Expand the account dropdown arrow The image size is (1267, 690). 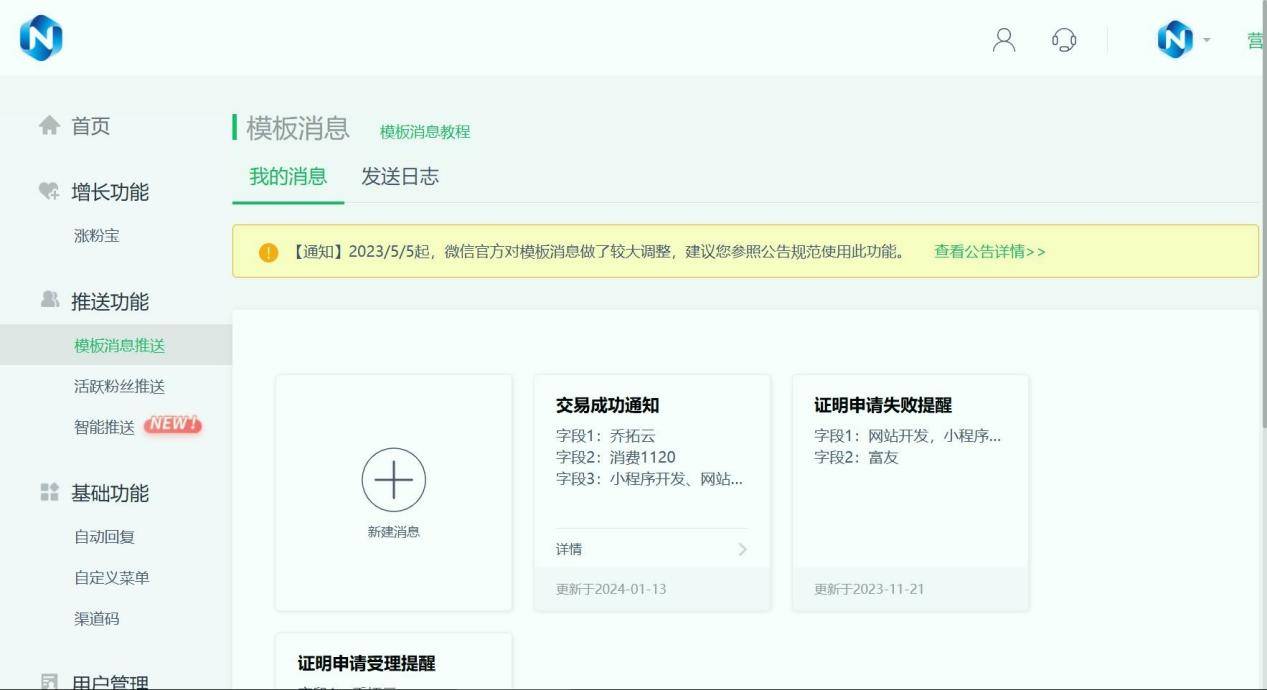[1207, 40]
